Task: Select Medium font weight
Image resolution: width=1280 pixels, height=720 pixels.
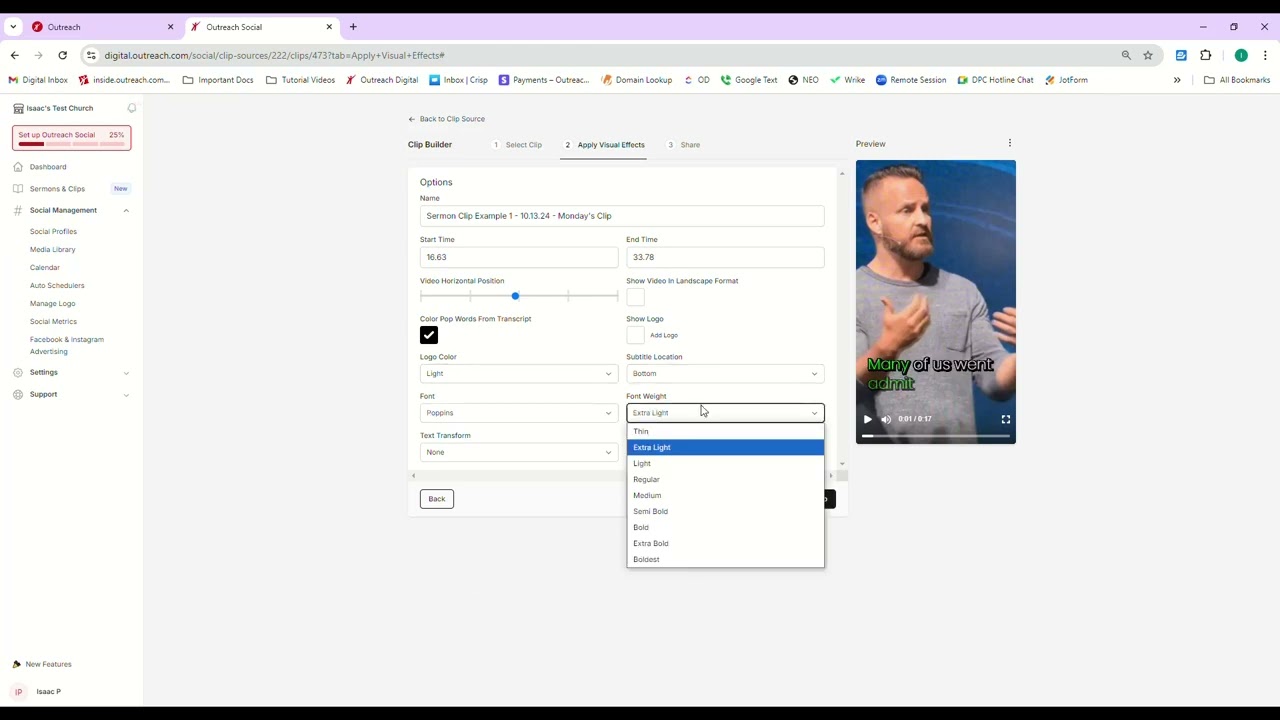Action: (x=725, y=495)
